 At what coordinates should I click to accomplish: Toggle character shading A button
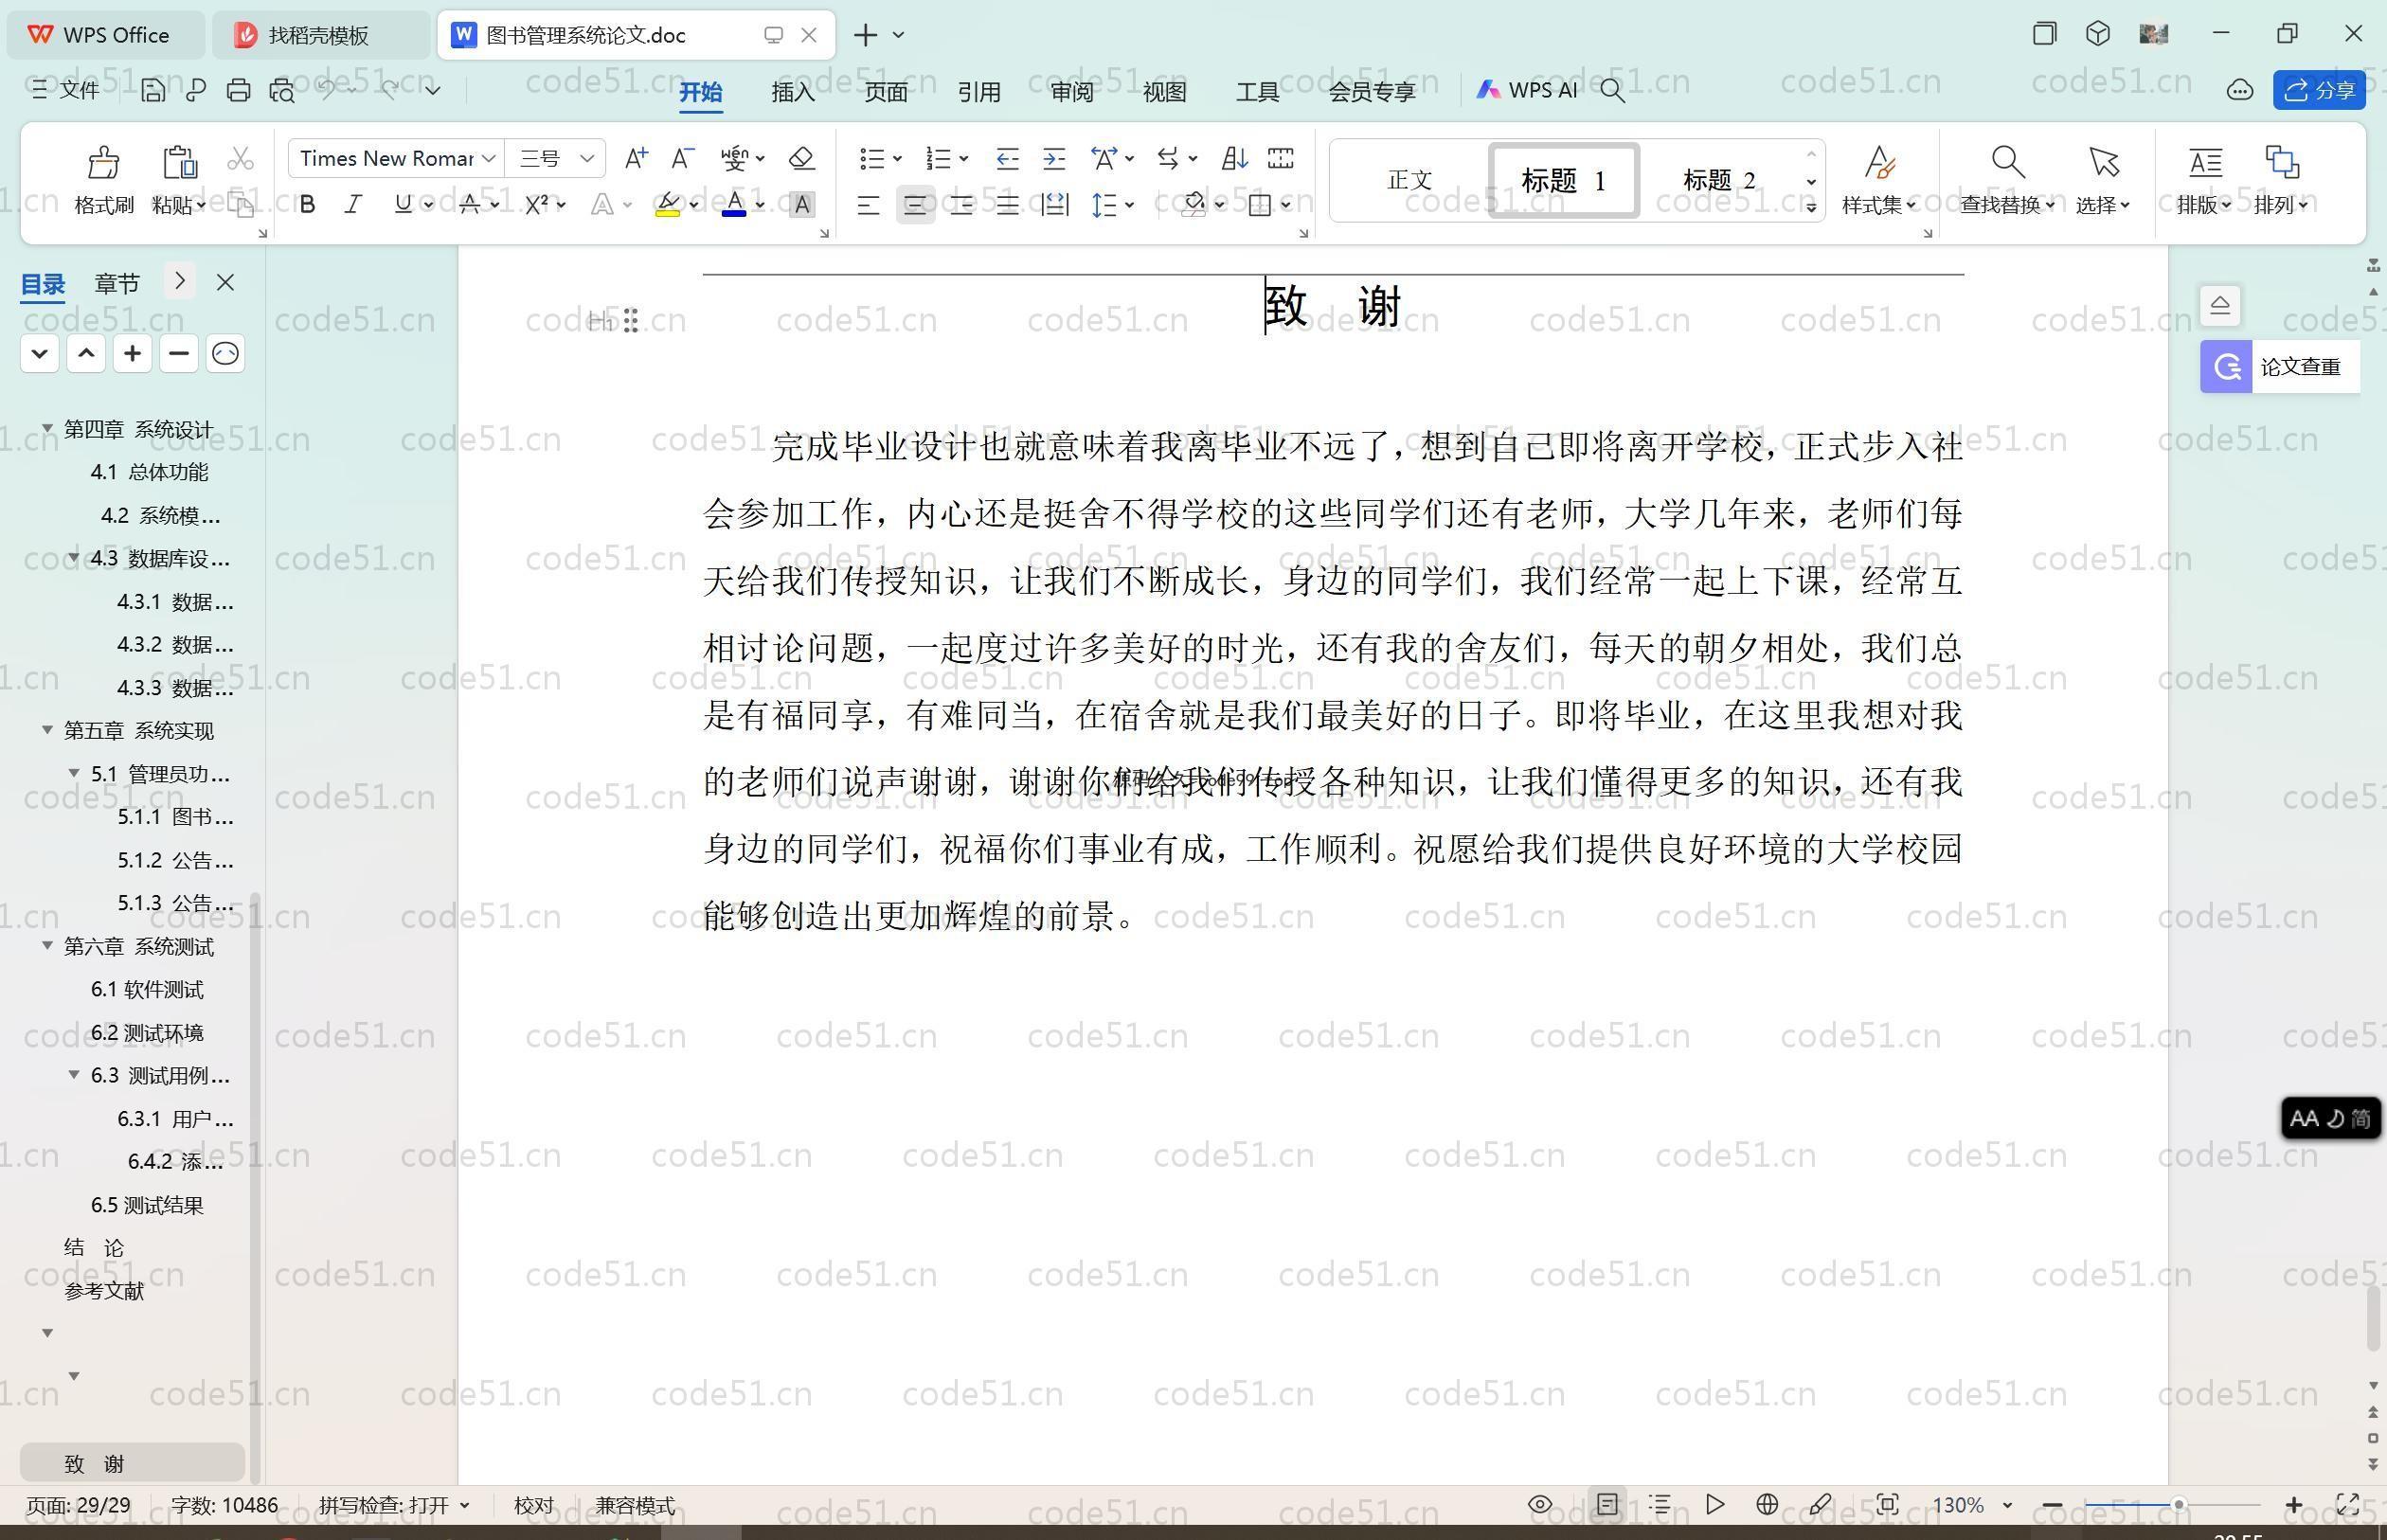[x=801, y=205]
